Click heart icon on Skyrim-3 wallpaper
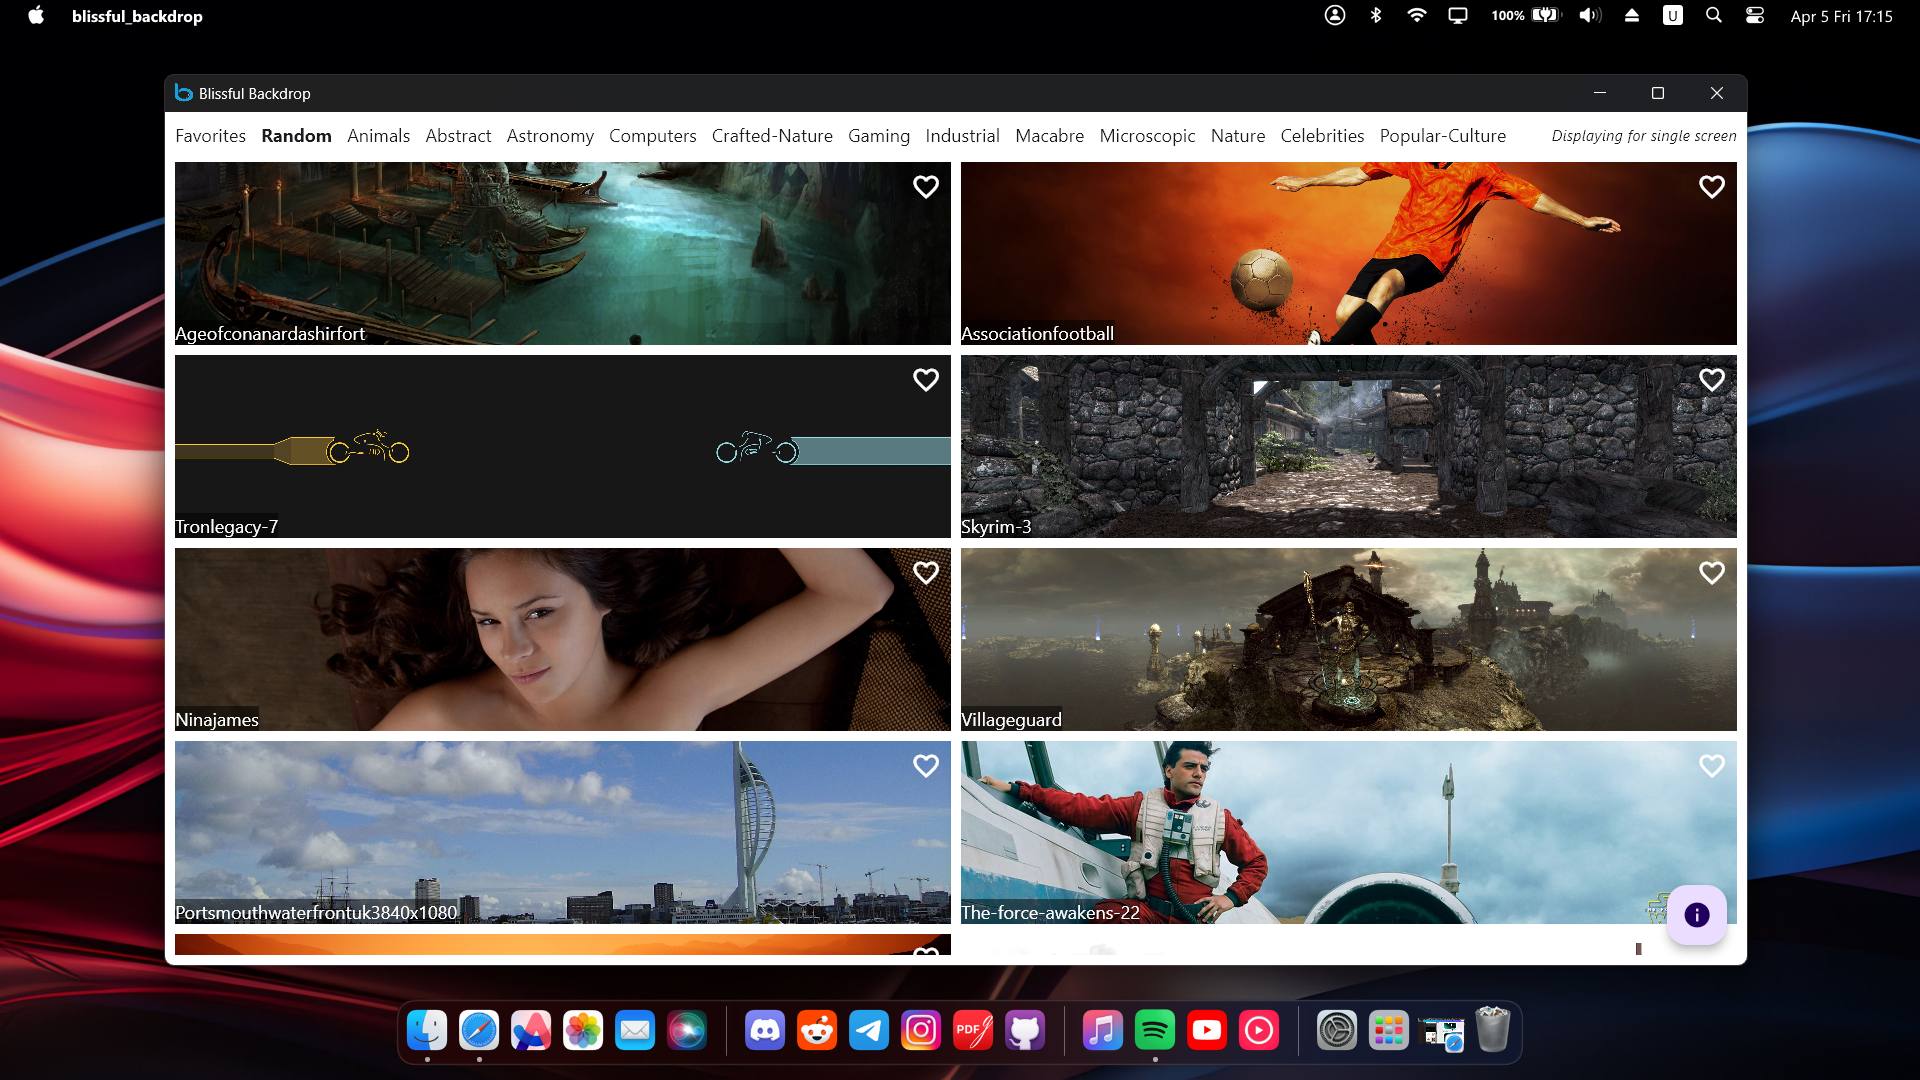This screenshot has height=1080, width=1920. [x=1711, y=380]
